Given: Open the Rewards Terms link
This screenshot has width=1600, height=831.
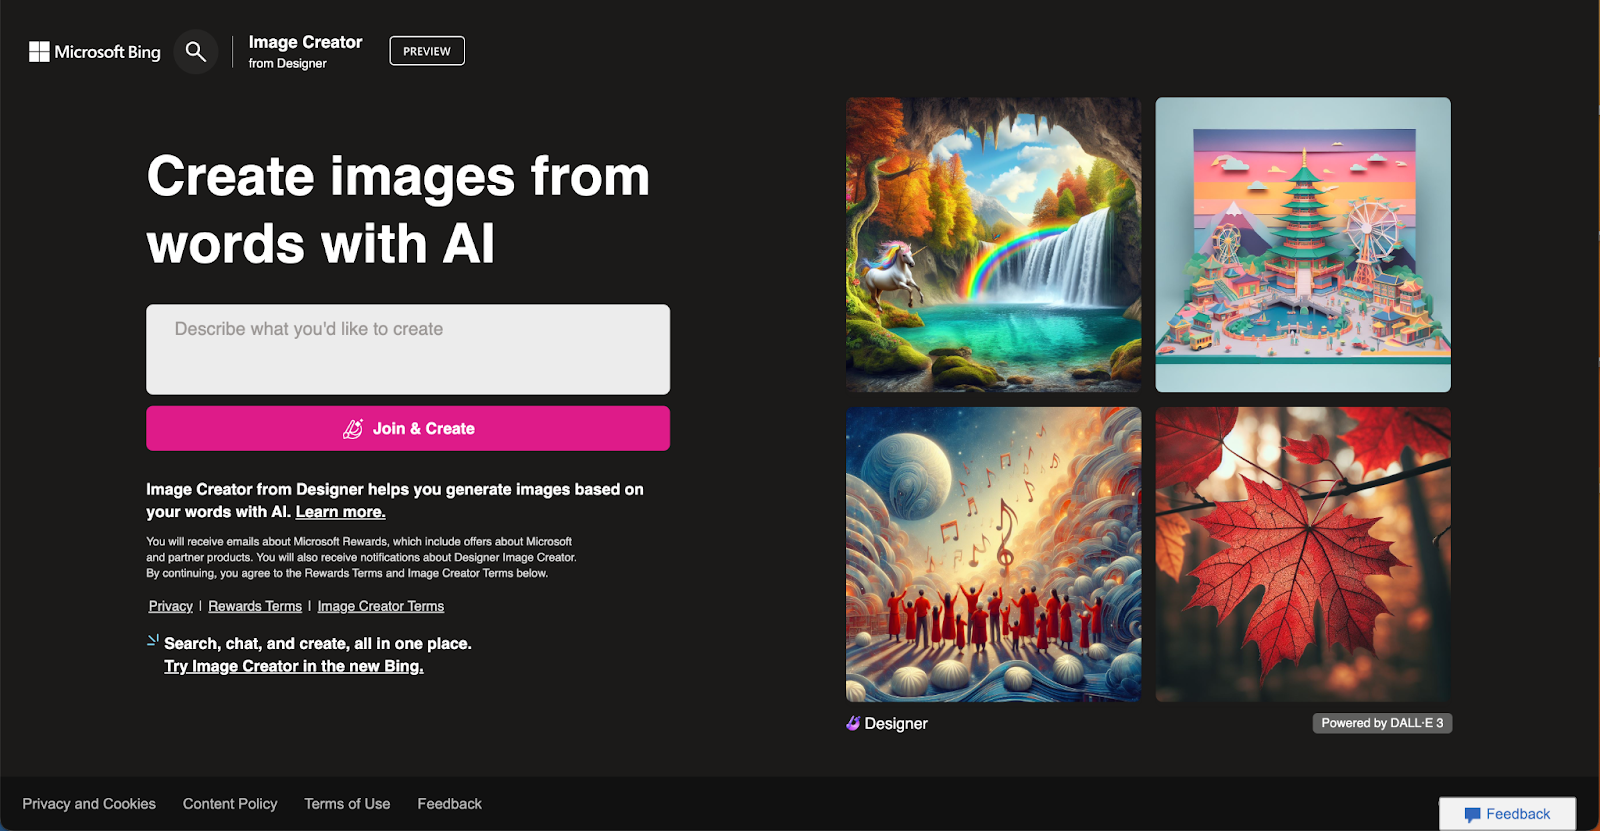Looking at the screenshot, I should tap(255, 606).
